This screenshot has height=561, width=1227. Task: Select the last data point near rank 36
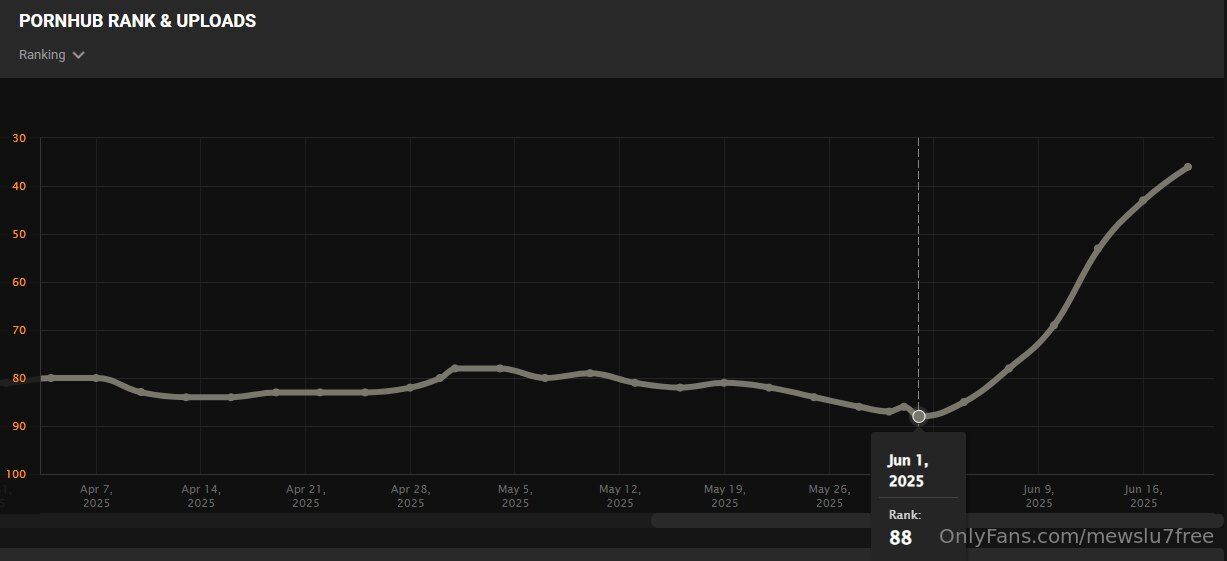click(1188, 167)
